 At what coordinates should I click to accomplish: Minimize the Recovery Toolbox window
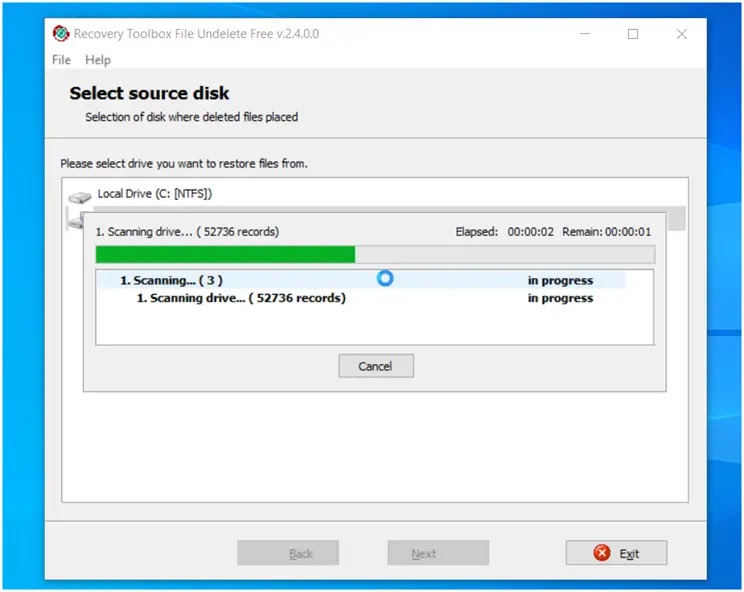point(585,34)
